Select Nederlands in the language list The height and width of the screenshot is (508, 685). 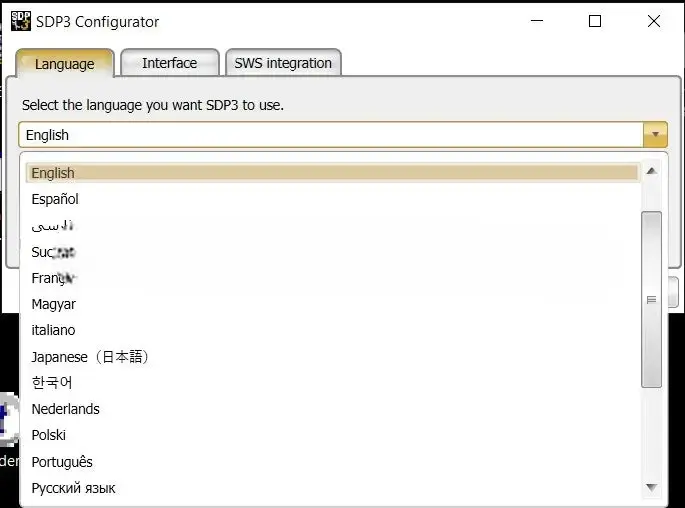[332, 409]
